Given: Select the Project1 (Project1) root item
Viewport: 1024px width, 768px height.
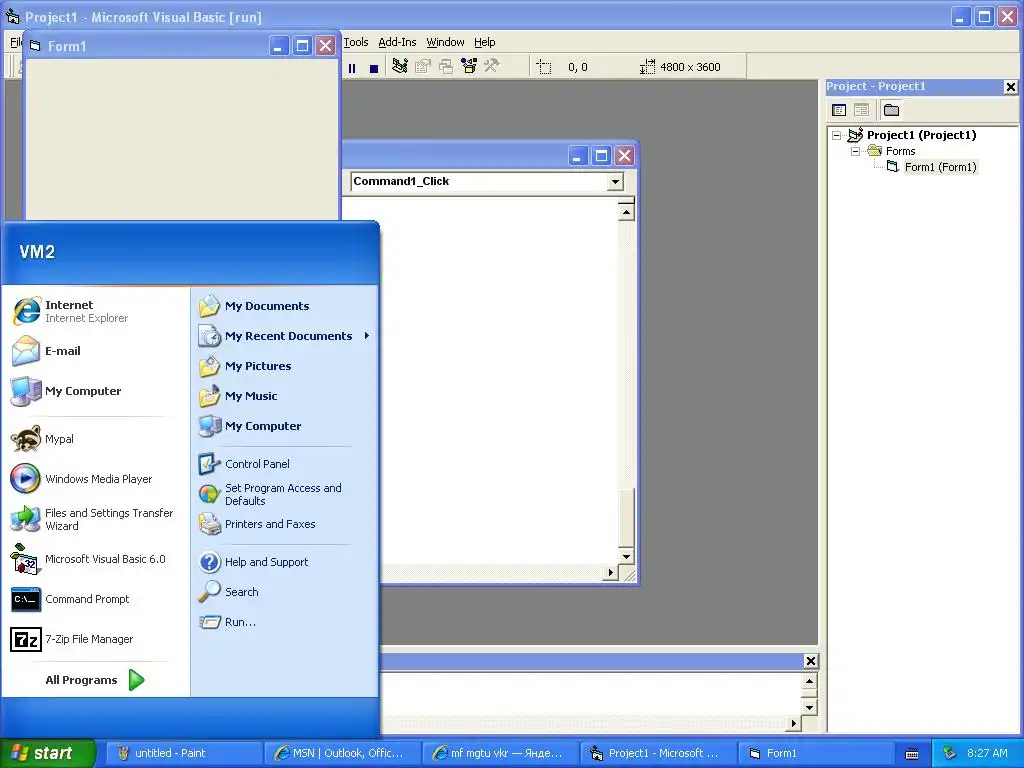Looking at the screenshot, I should pos(921,135).
